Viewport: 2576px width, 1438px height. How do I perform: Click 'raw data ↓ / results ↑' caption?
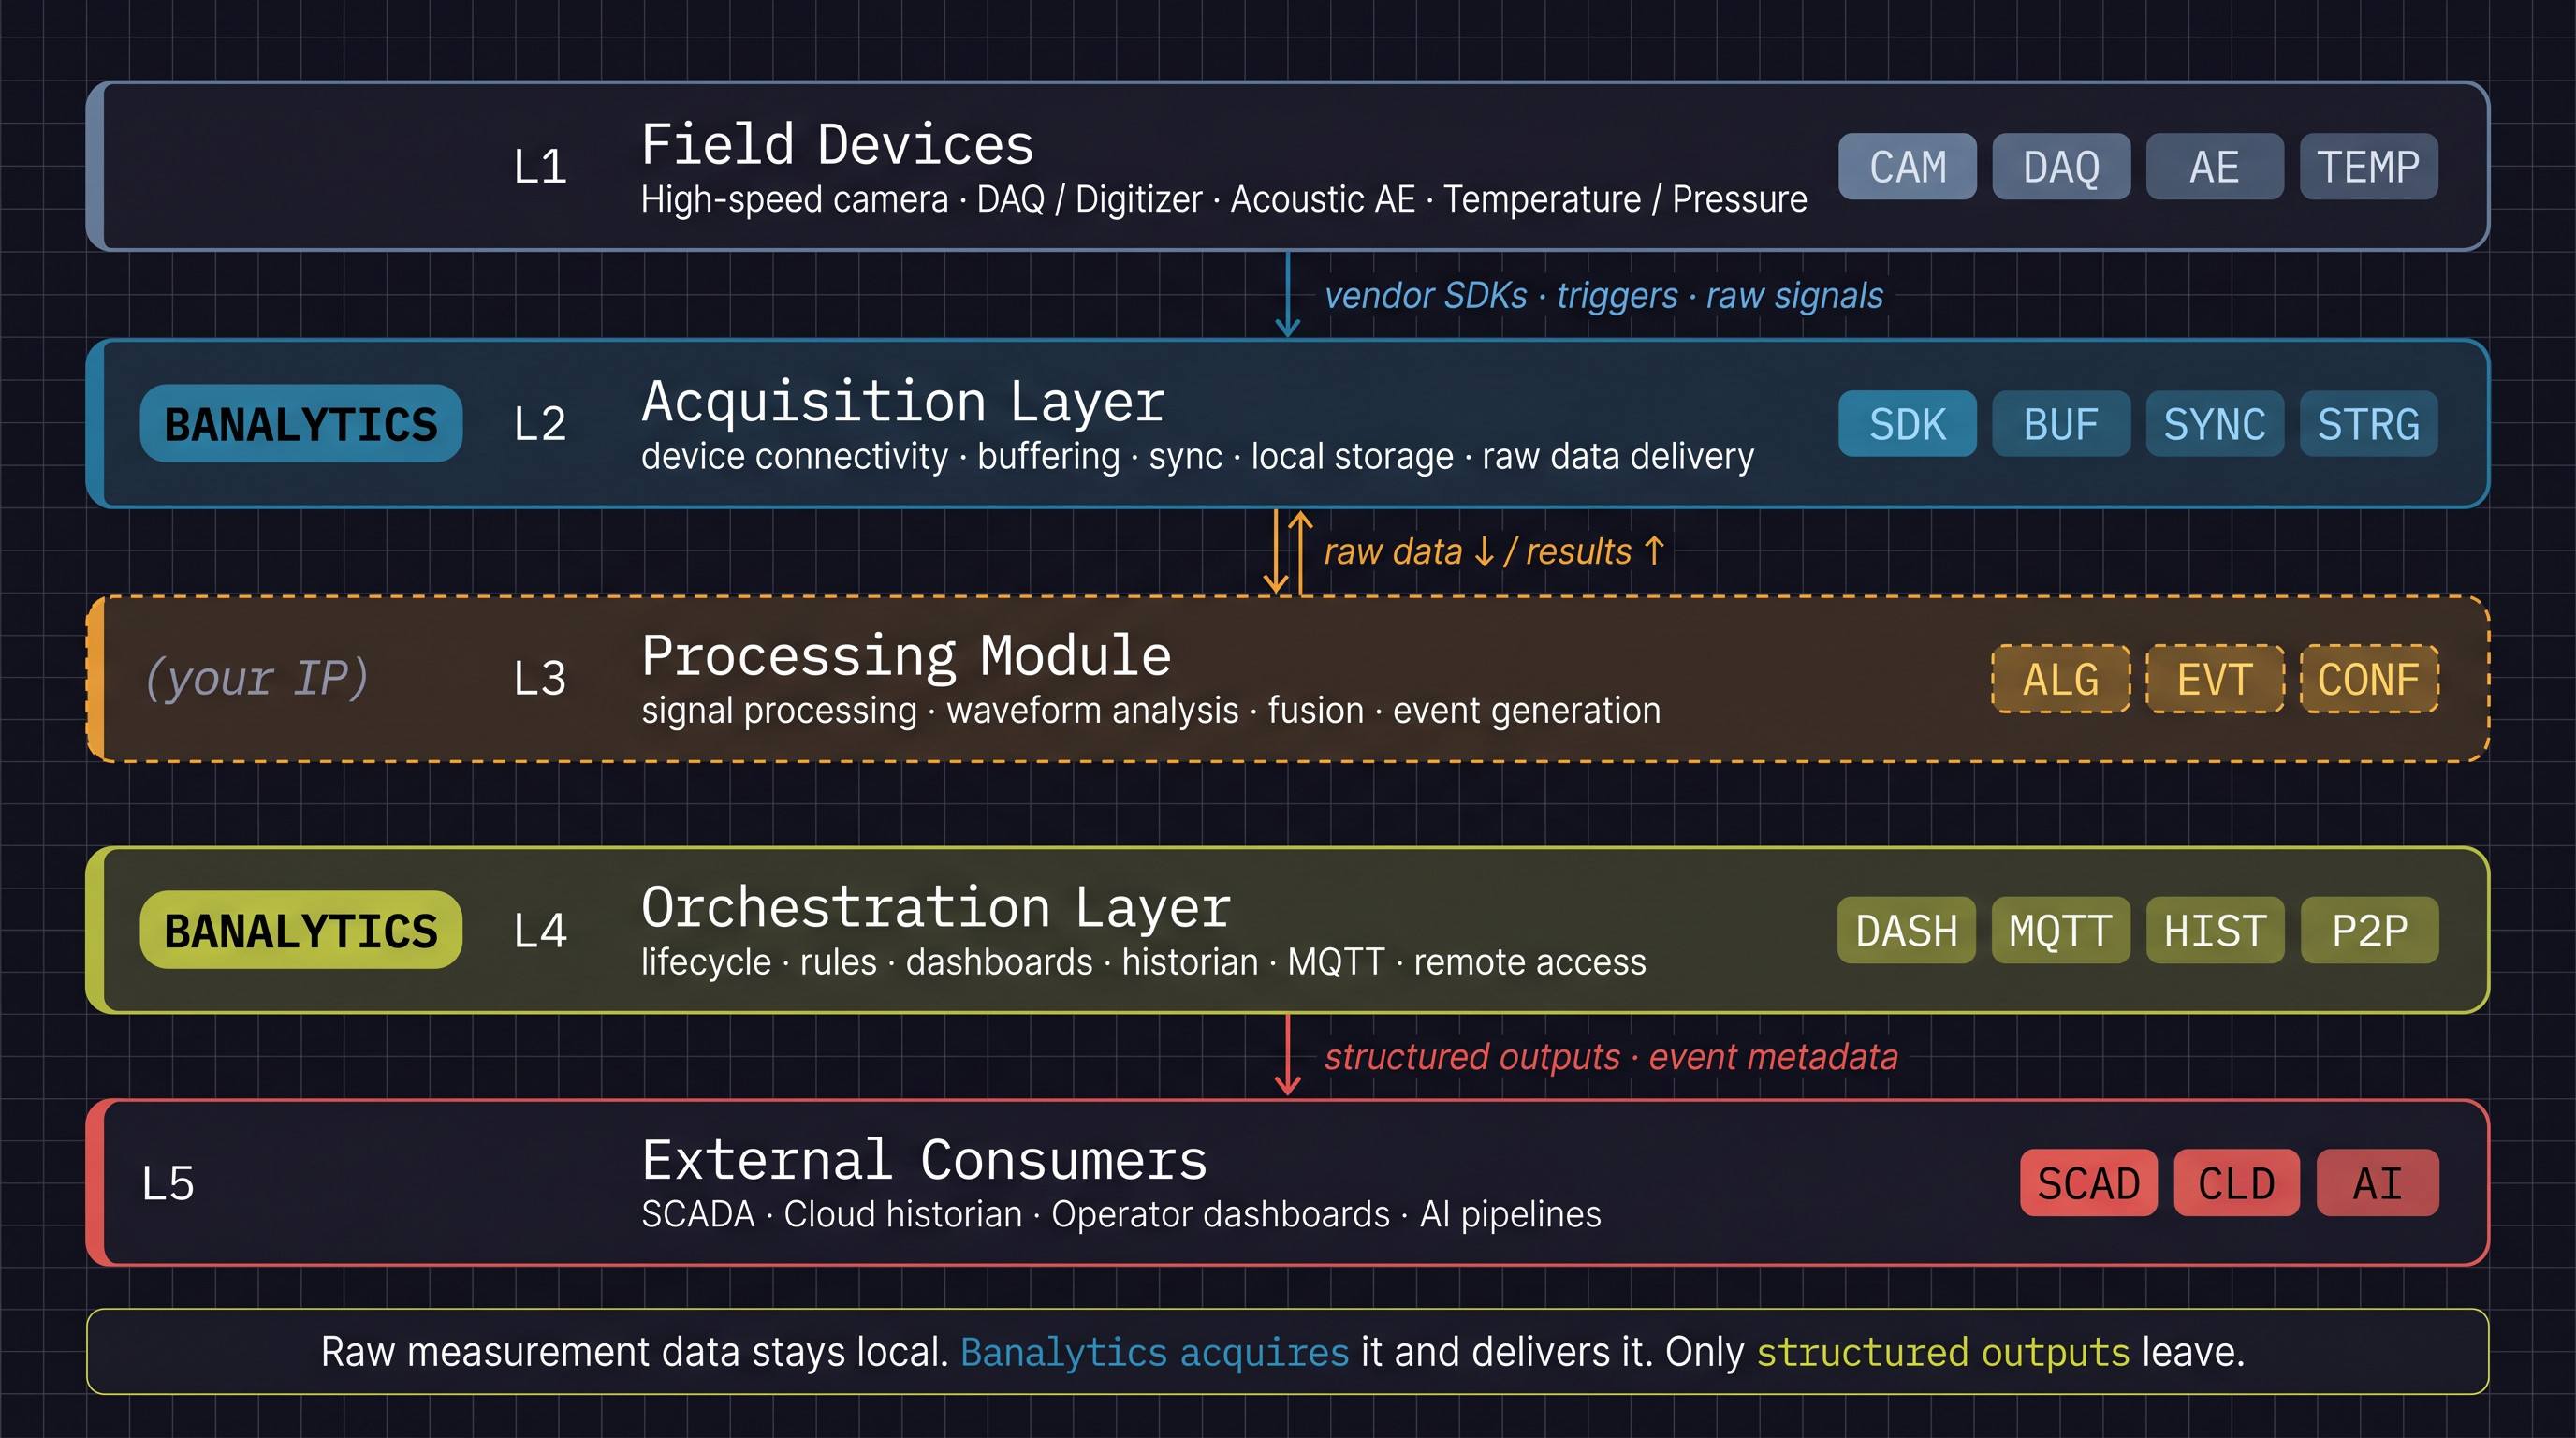[x=1494, y=551]
